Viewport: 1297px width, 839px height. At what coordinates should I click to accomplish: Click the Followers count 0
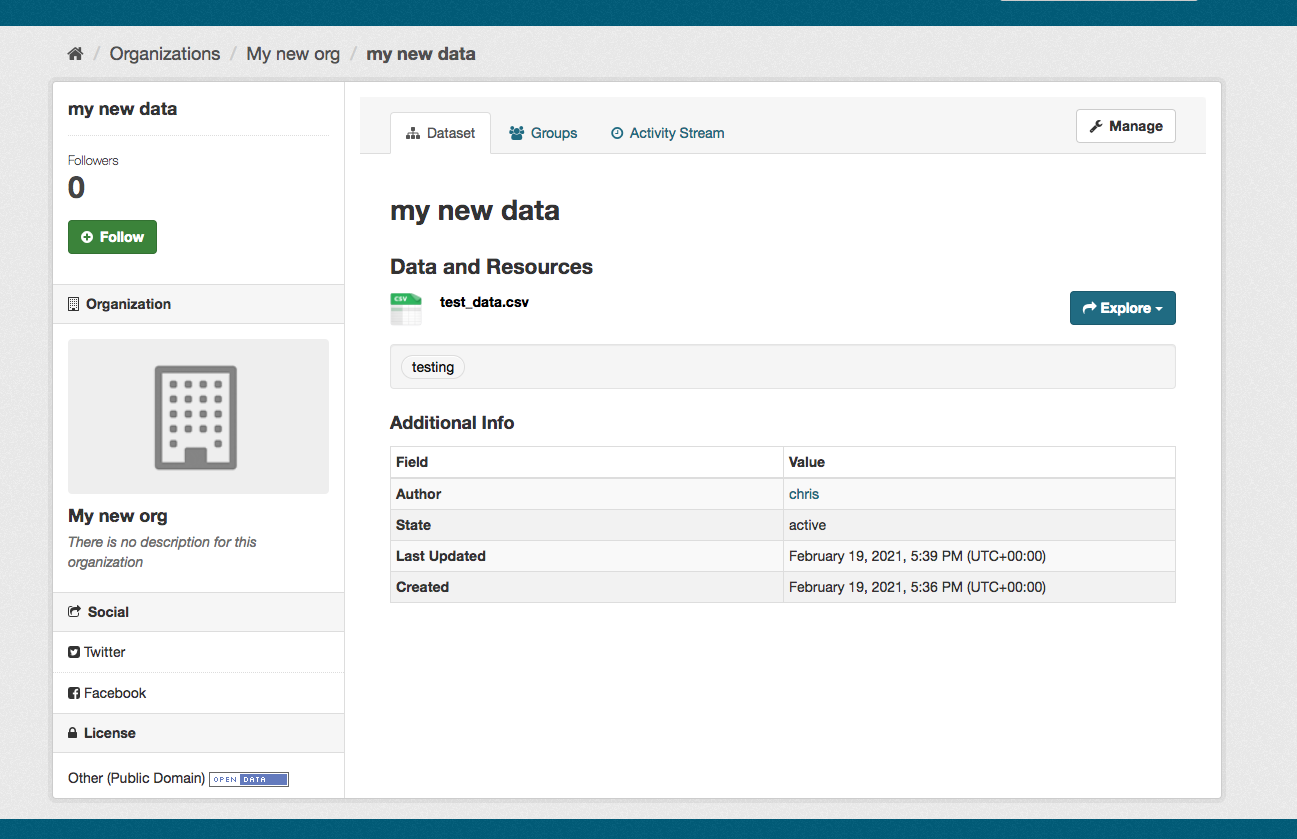coord(76,188)
